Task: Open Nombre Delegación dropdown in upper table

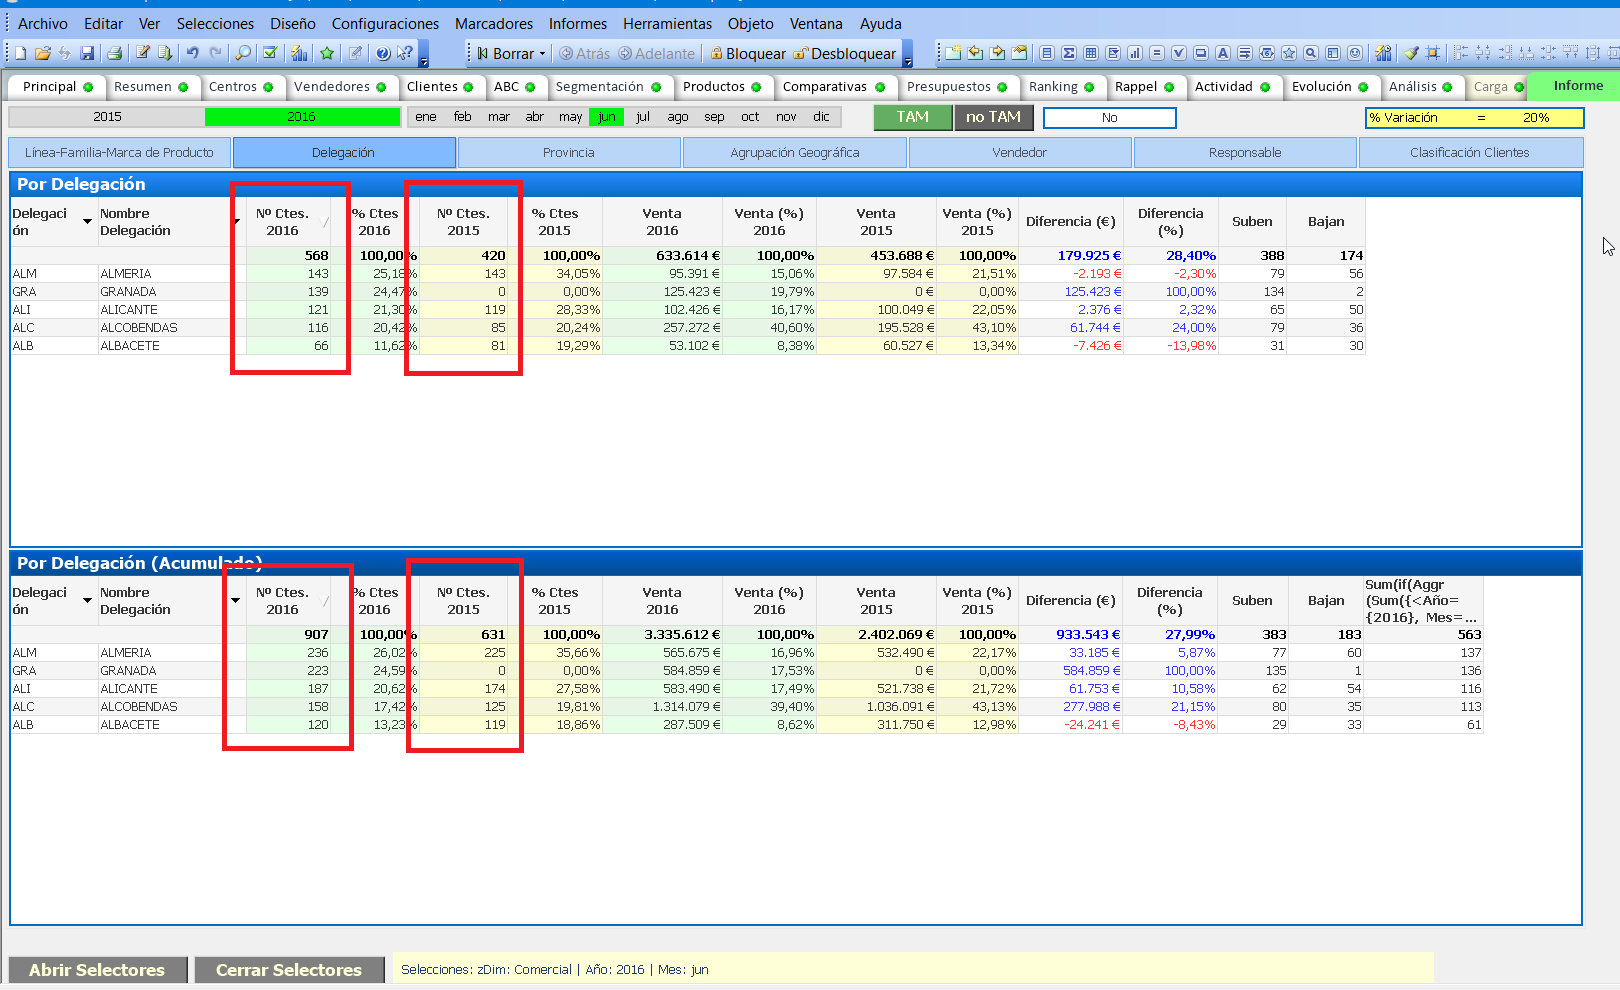Action: 237,221
